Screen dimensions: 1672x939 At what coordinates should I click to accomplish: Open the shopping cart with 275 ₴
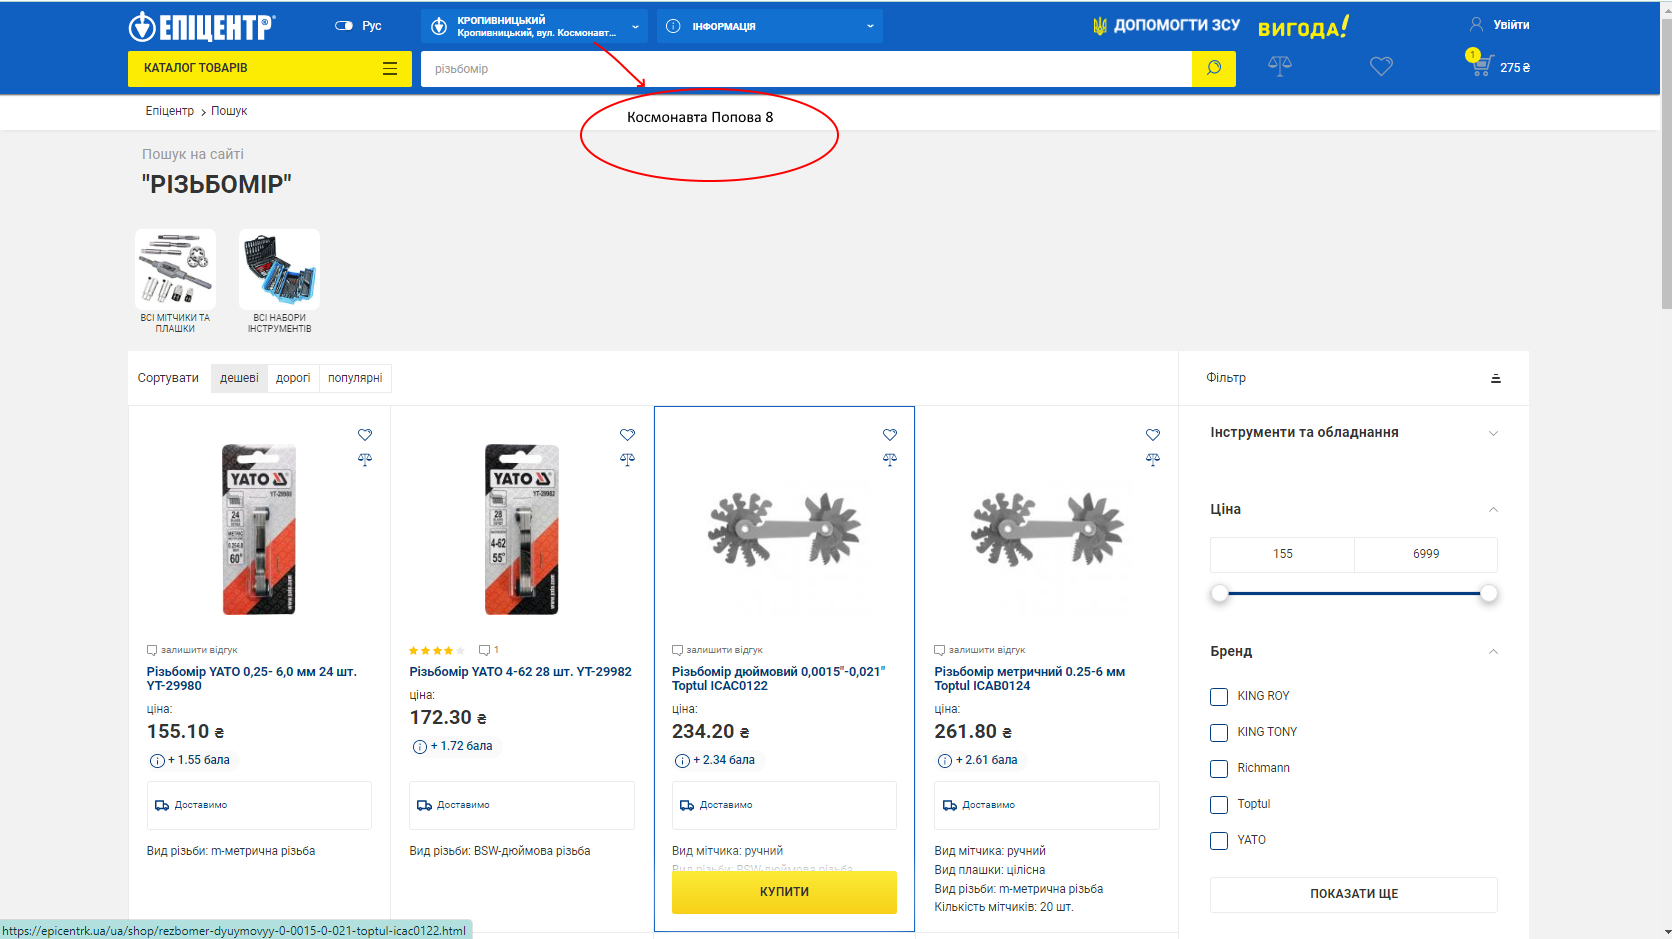pyautogui.click(x=1498, y=64)
